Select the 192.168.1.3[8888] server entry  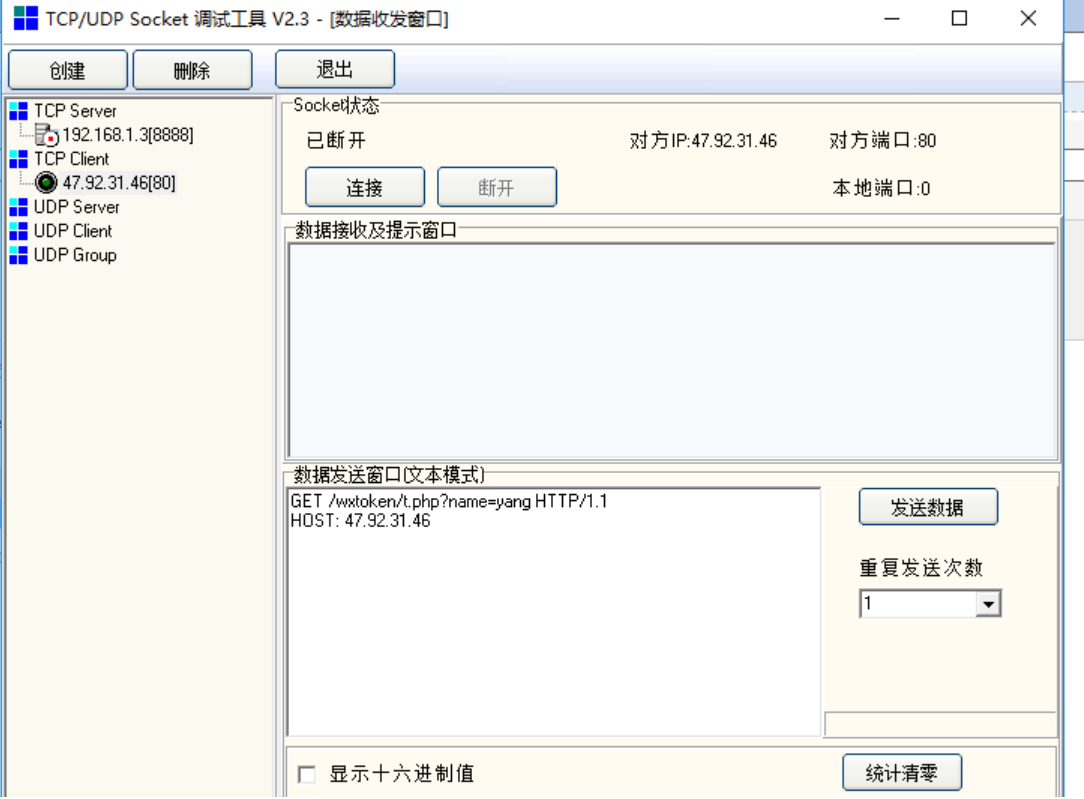coord(128,135)
